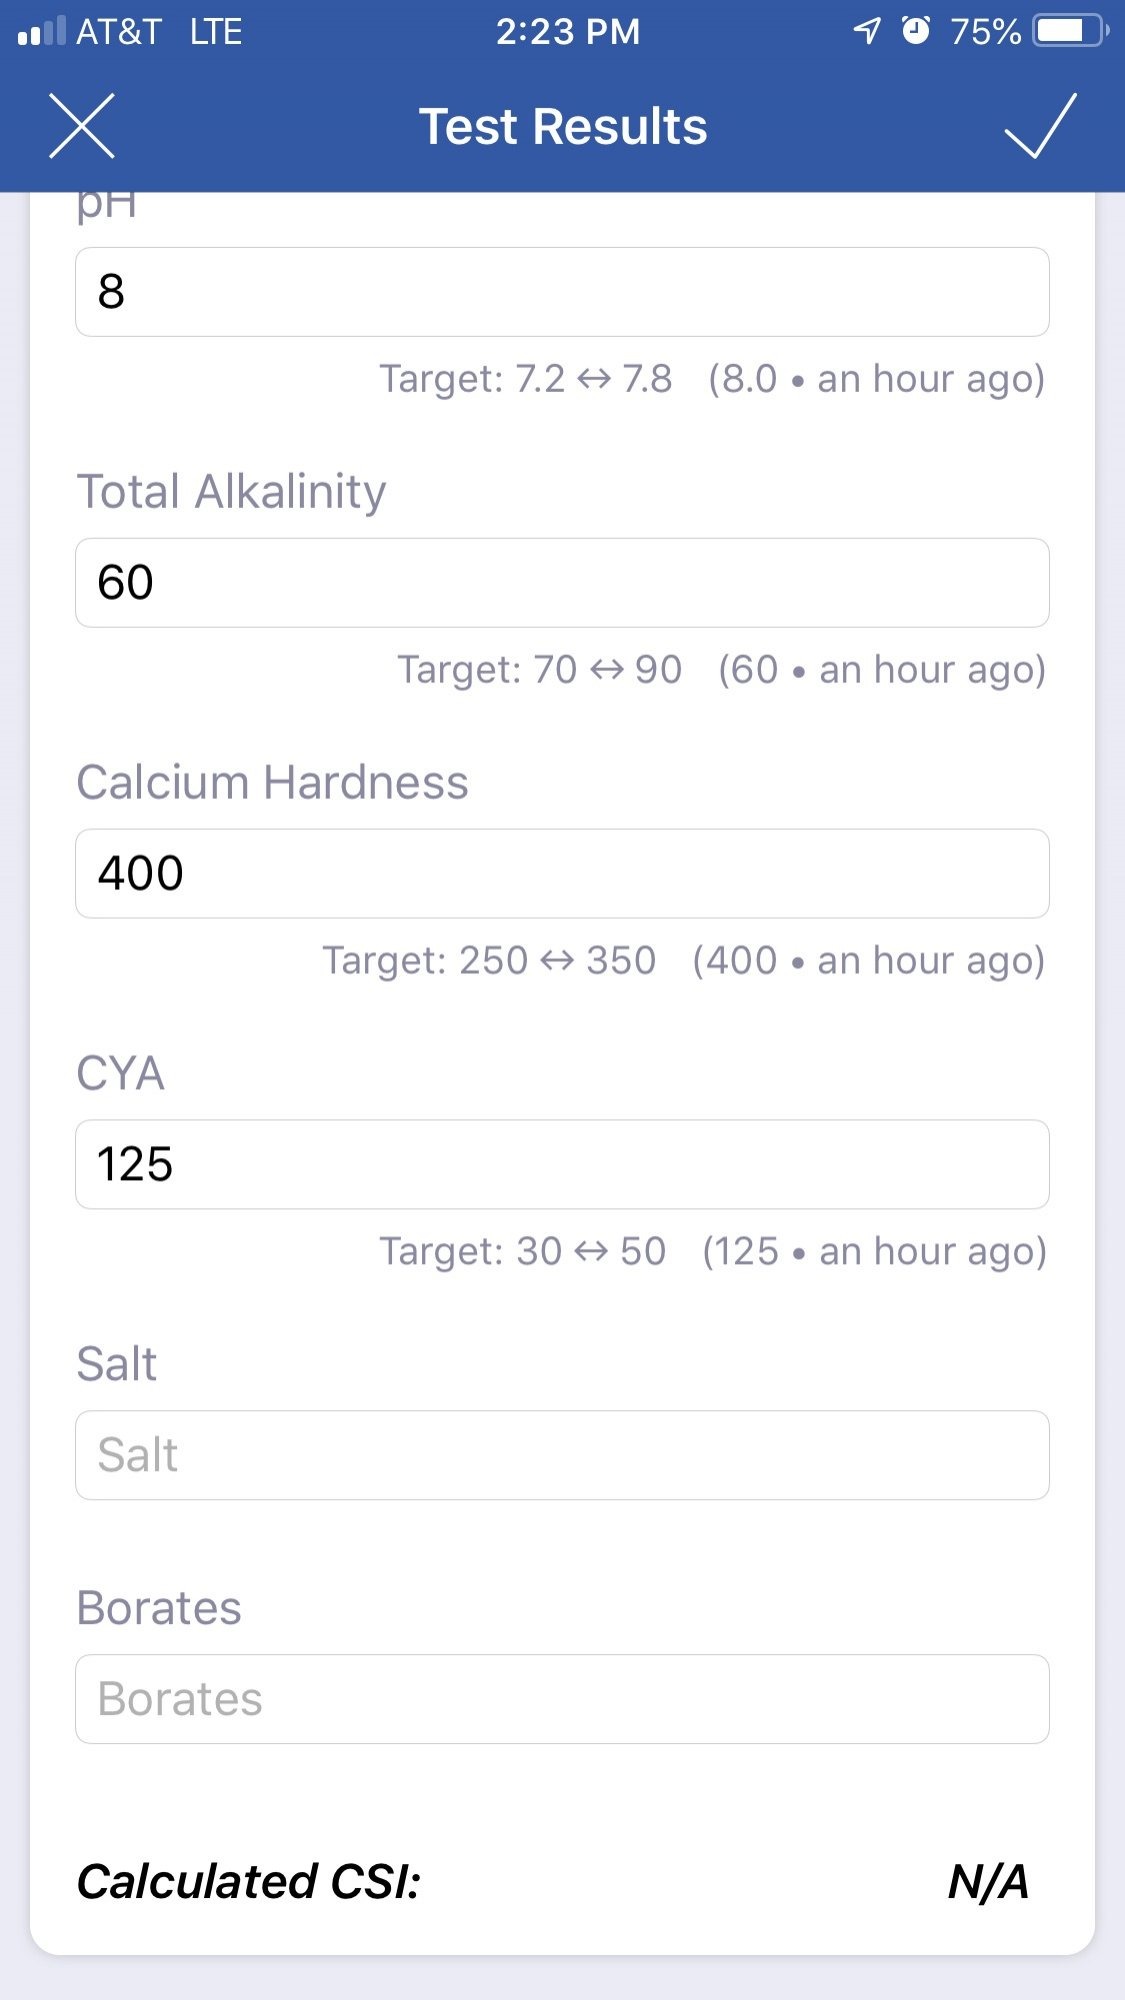Tap the Calculated CSI label
Viewport: 1125px width, 2000px height.
pos(249,1881)
